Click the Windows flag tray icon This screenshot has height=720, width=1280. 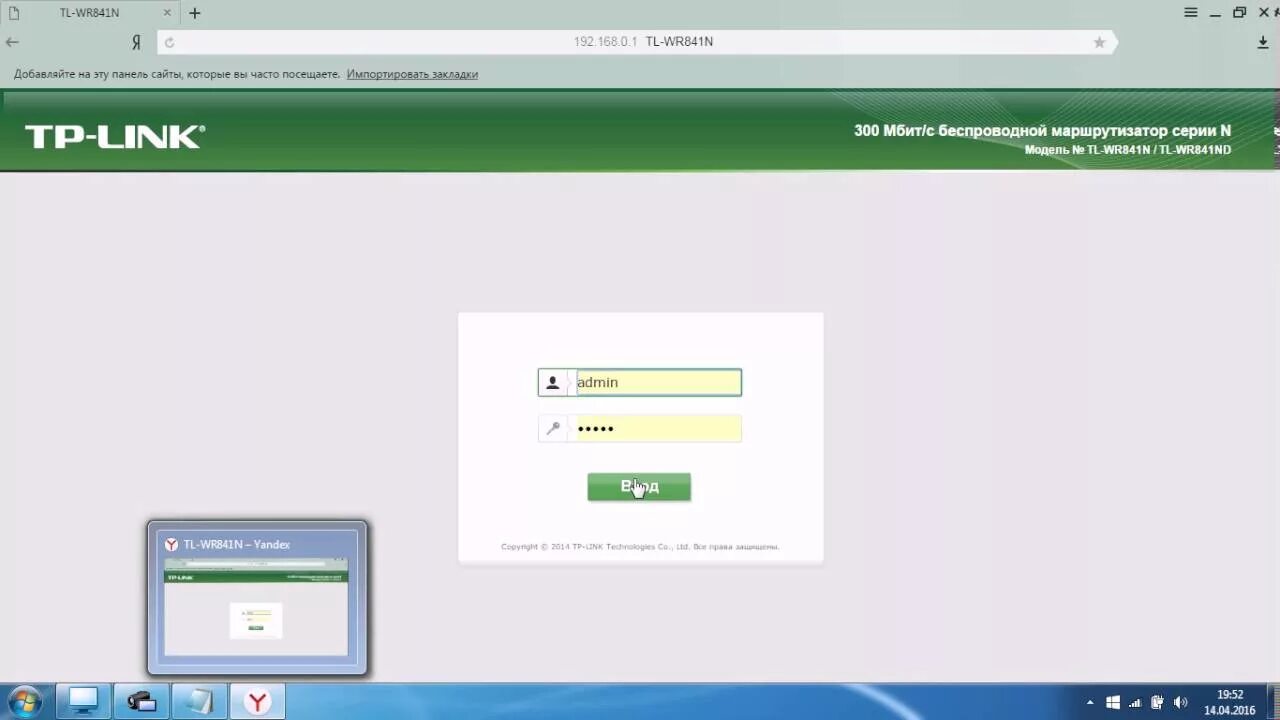pyautogui.click(x=1113, y=702)
